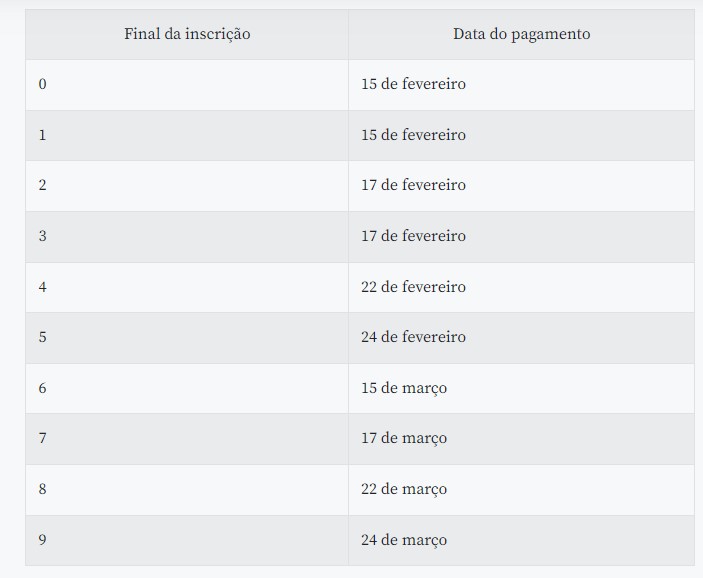703x578 pixels.
Task: Select the cell with inscription ending 9
Action: click(x=42, y=540)
